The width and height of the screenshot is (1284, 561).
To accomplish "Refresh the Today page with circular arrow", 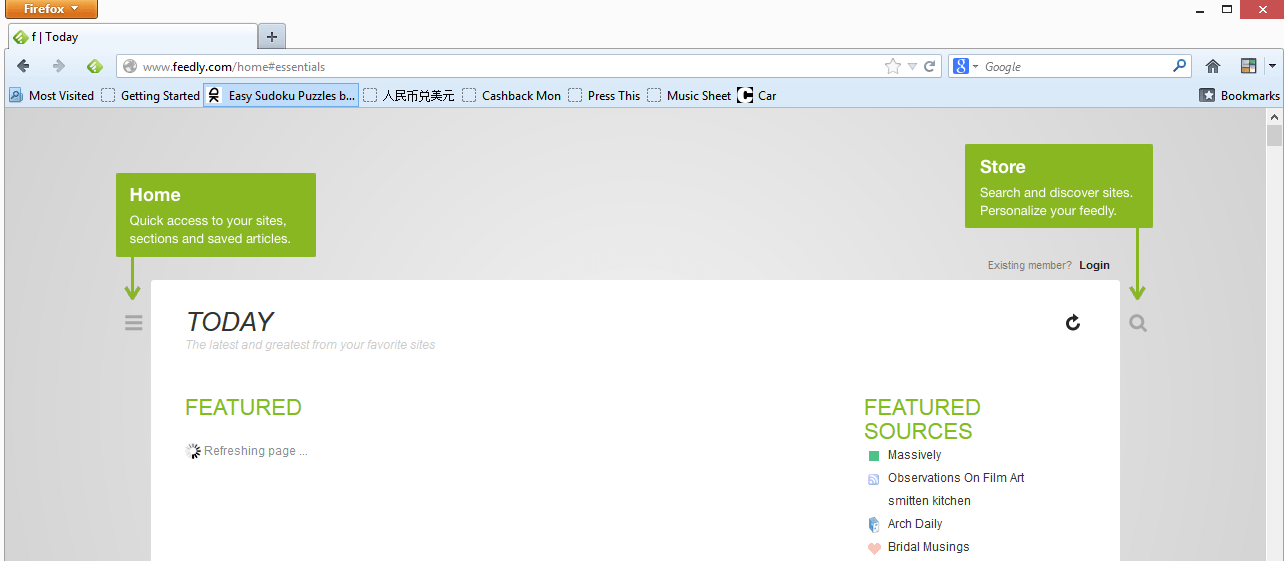I will pyautogui.click(x=1073, y=322).
